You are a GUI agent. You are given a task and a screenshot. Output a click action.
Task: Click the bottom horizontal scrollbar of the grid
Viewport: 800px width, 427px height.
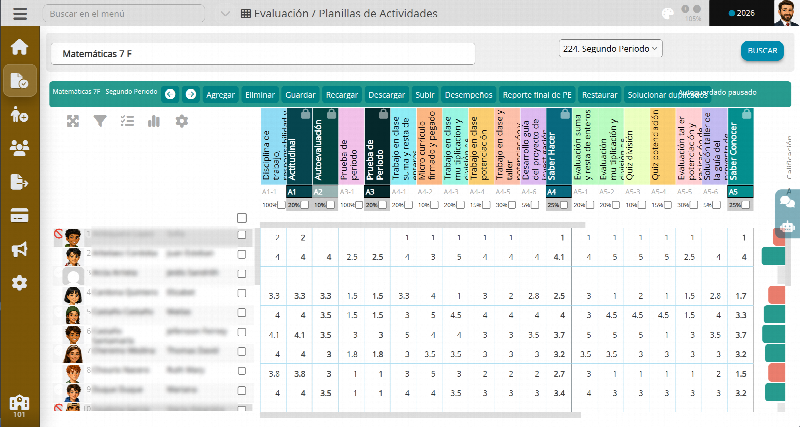(x=420, y=415)
